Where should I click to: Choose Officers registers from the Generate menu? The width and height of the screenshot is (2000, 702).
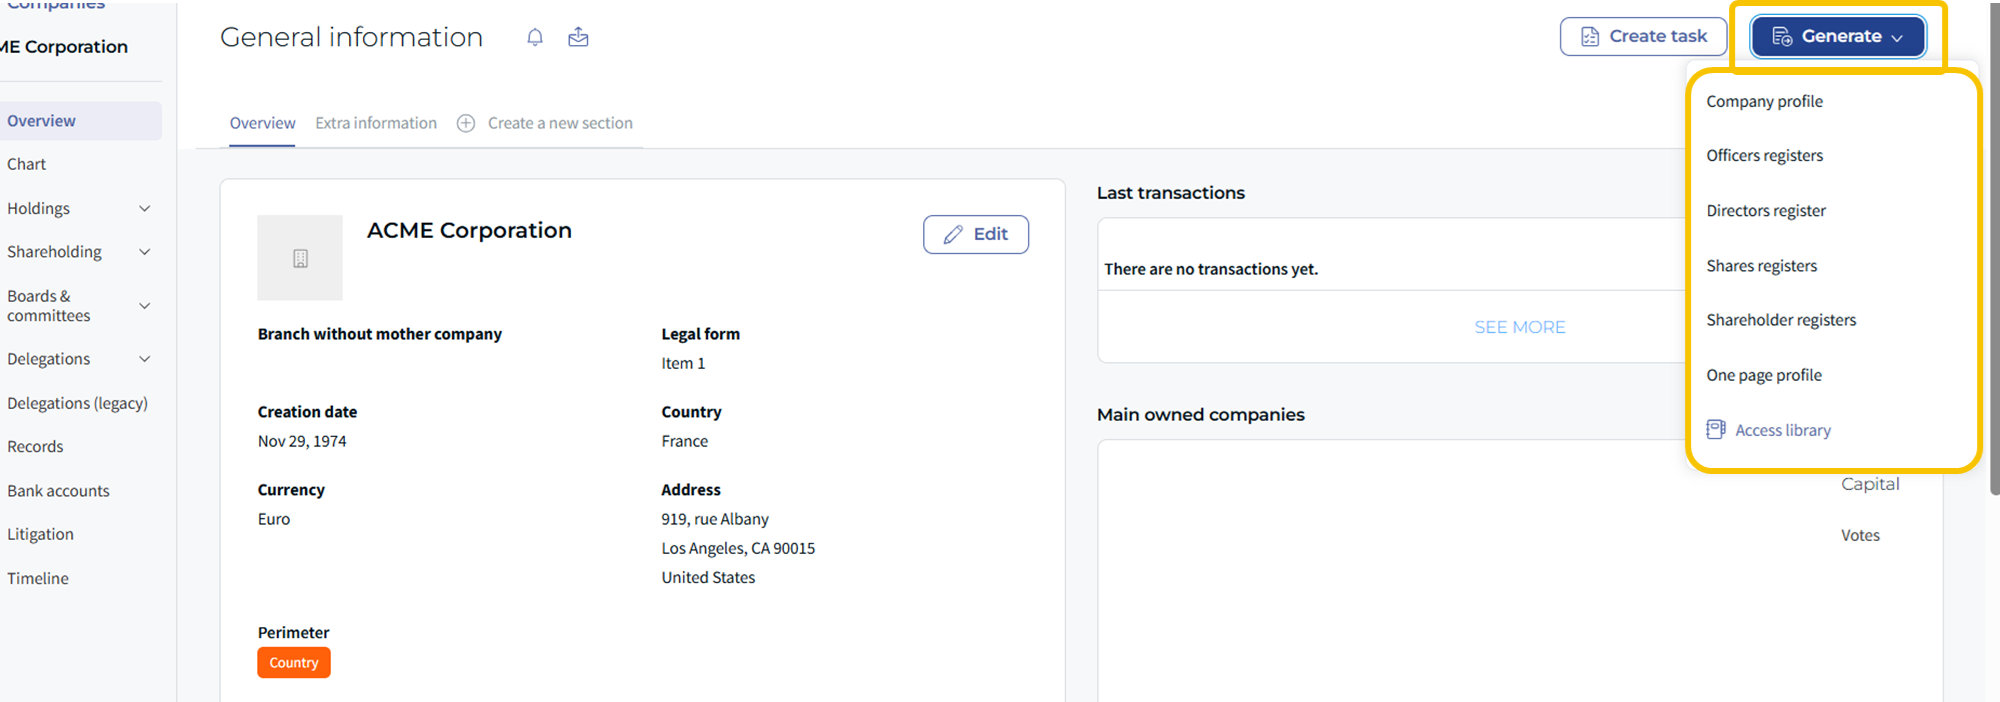click(x=1764, y=156)
